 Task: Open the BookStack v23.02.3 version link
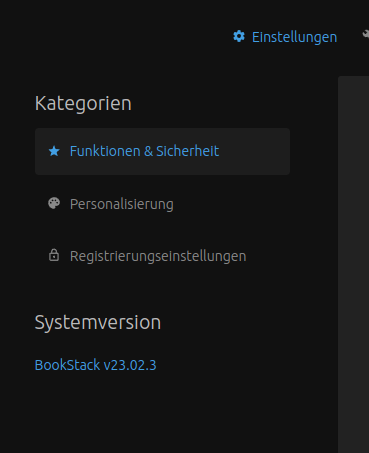pyautogui.click(x=95, y=365)
